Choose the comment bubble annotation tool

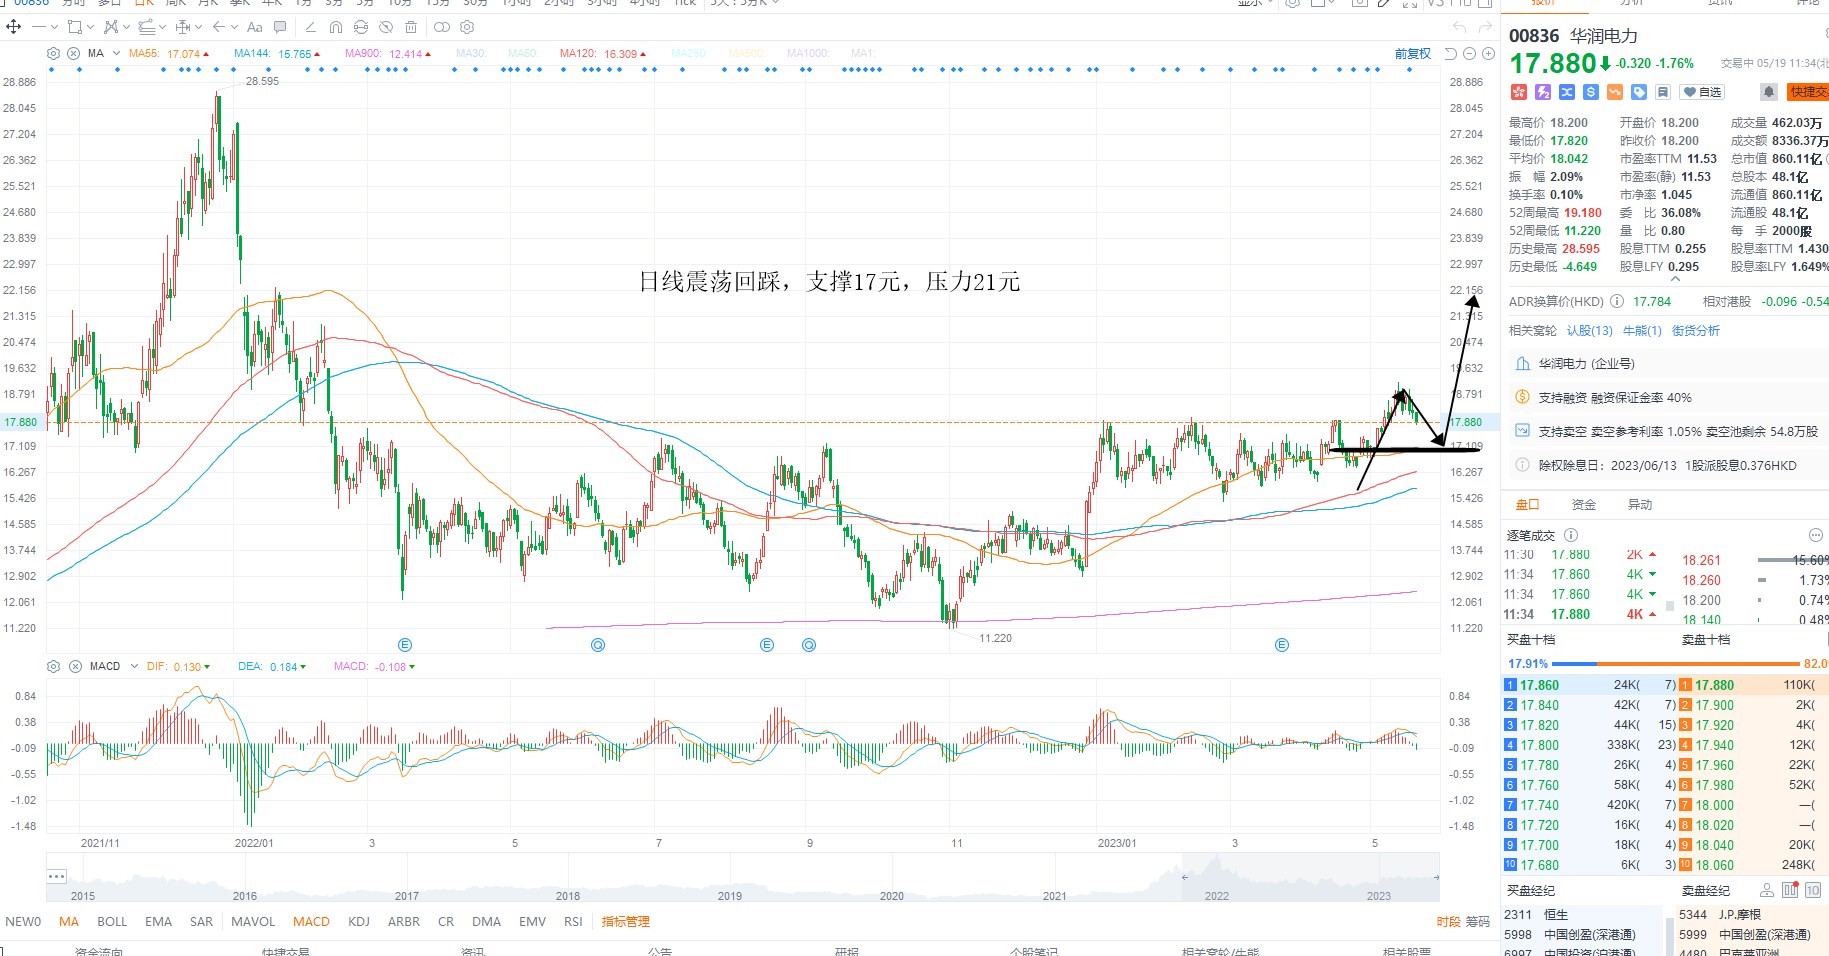pyautogui.click(x=280, y=27)
